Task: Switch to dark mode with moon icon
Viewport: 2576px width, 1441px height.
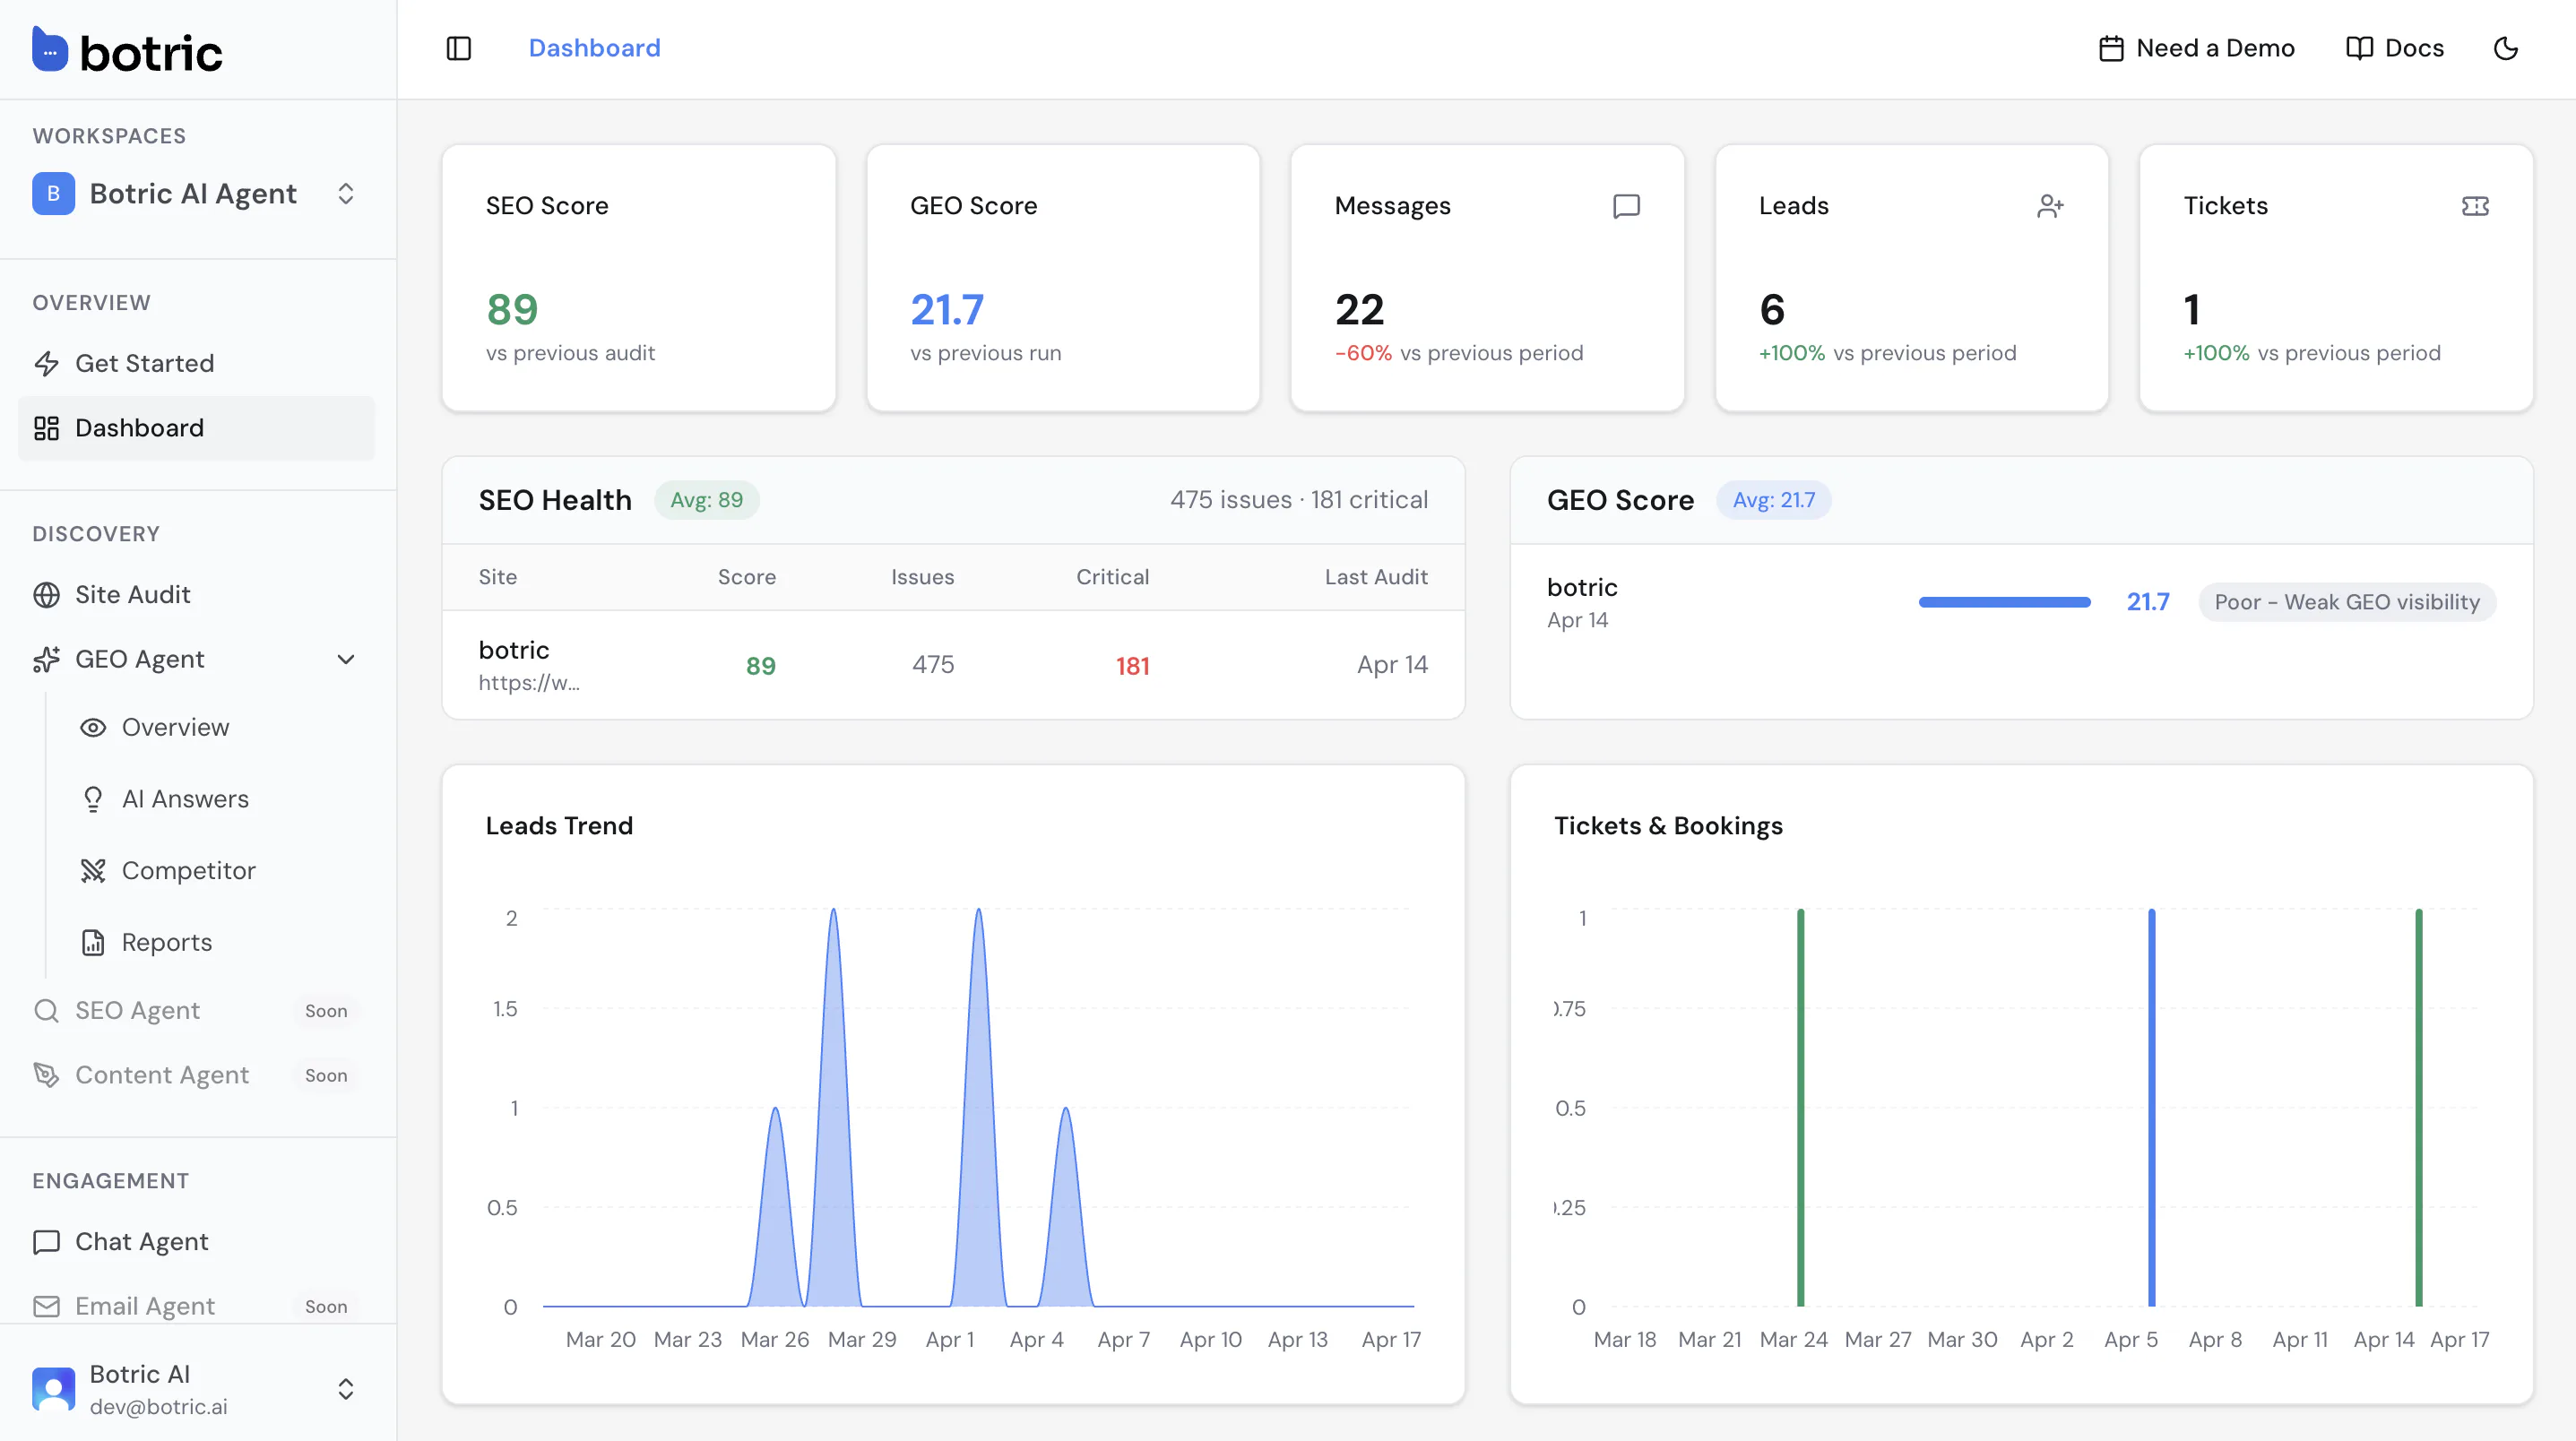Action: tap(2505, 48)
